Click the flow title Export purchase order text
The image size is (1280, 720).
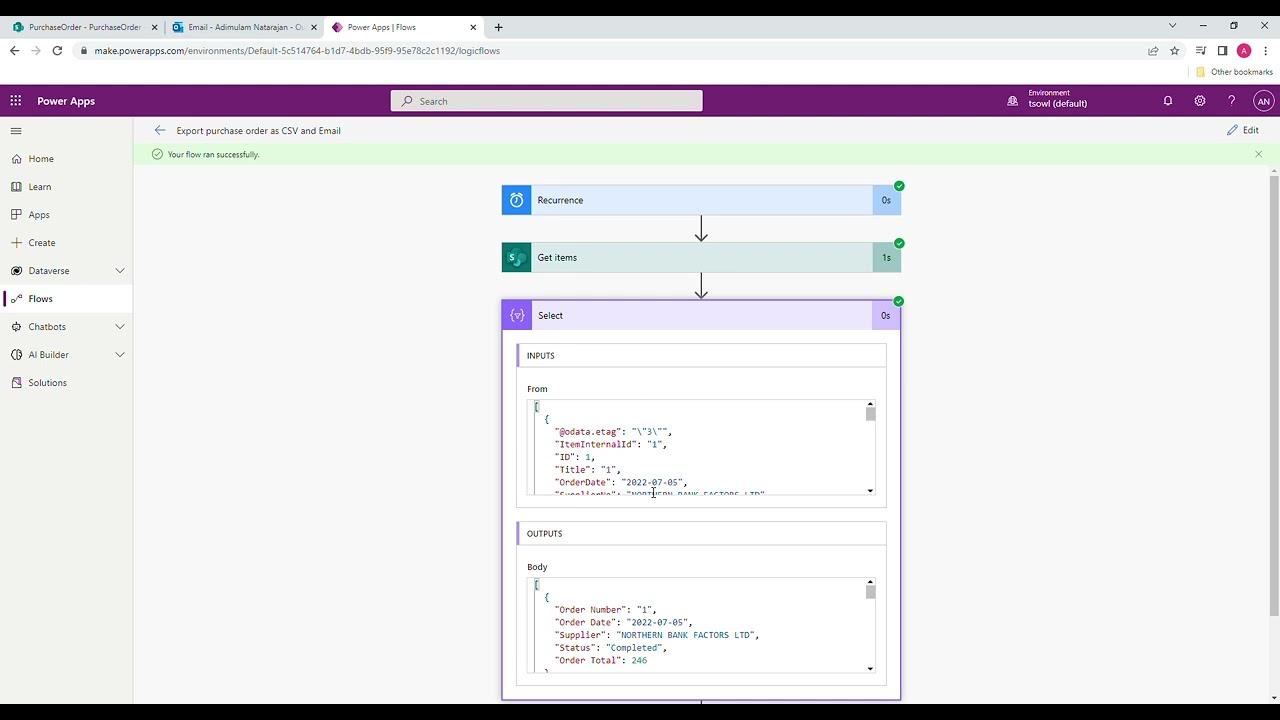(258, 131)
